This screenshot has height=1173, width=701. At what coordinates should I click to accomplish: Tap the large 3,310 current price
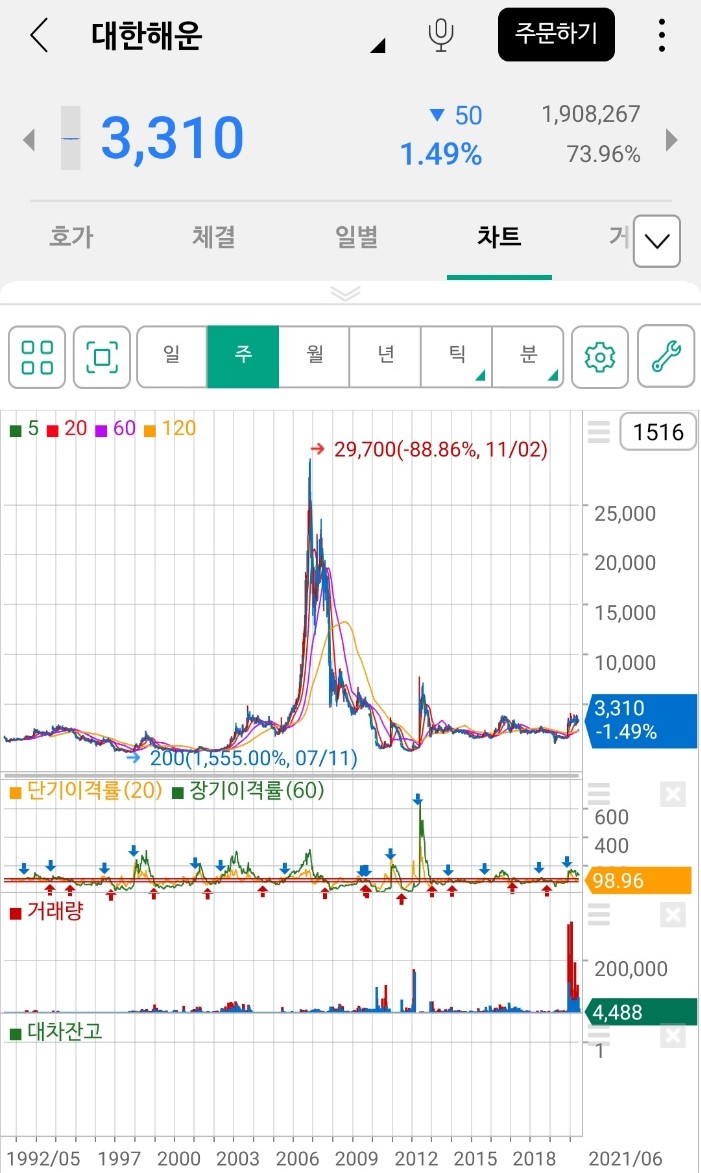click(x=173, y=139)
